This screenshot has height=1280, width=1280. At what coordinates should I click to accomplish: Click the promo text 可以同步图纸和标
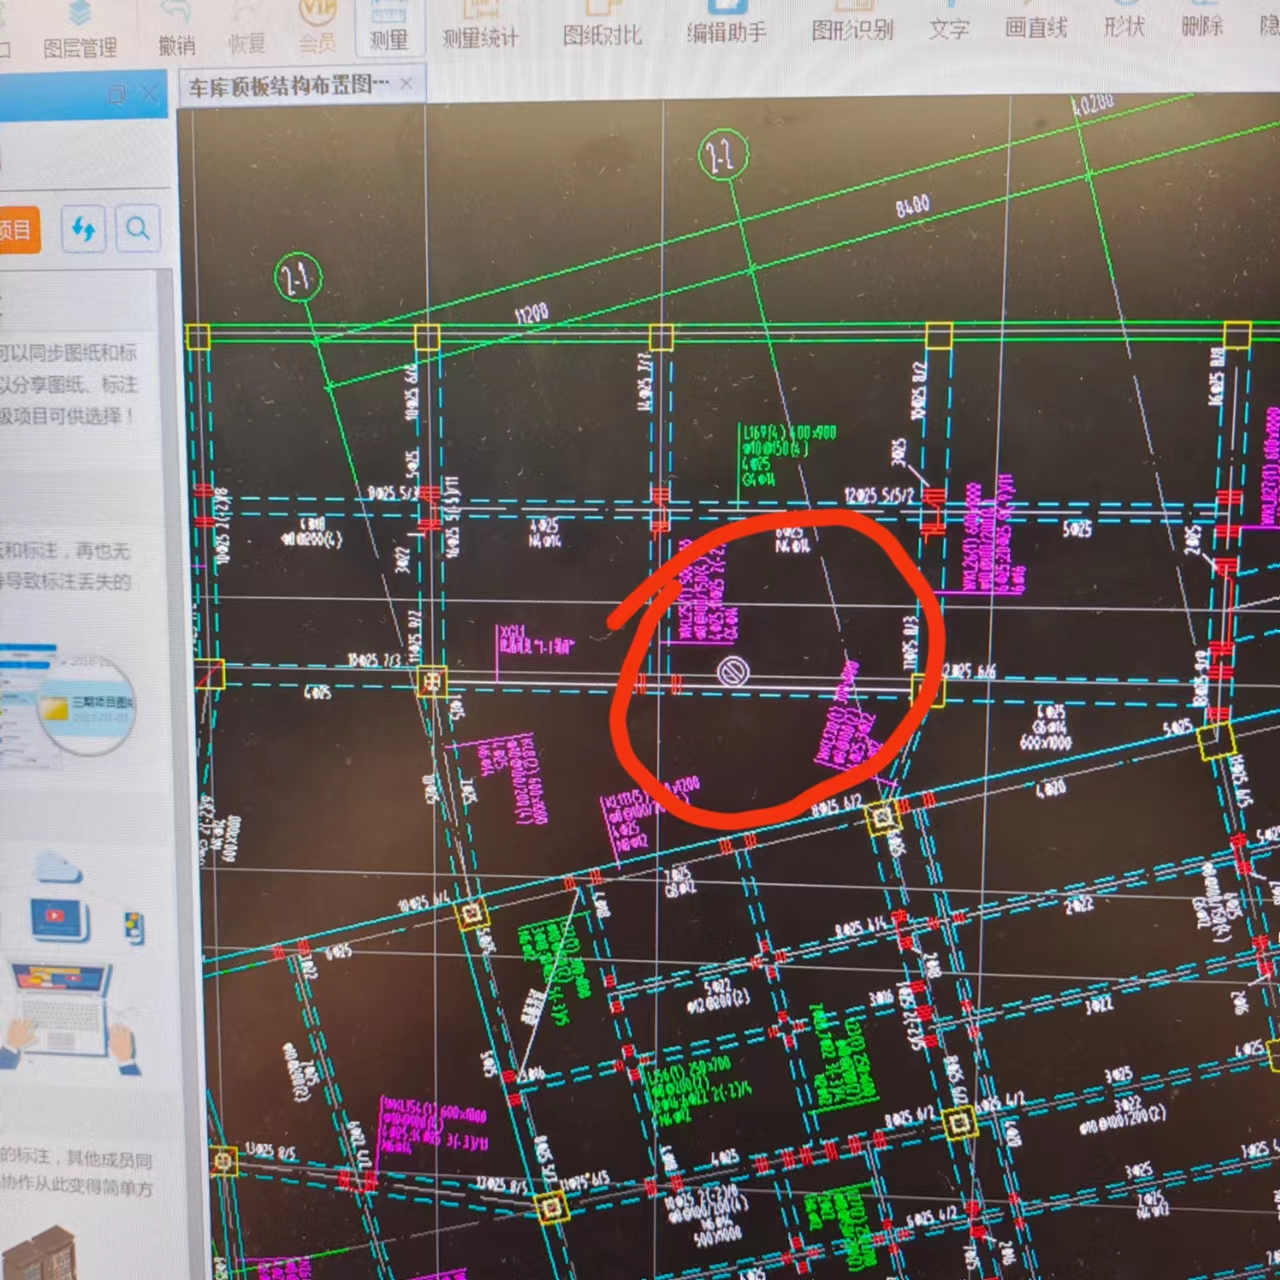click(68, 353)
